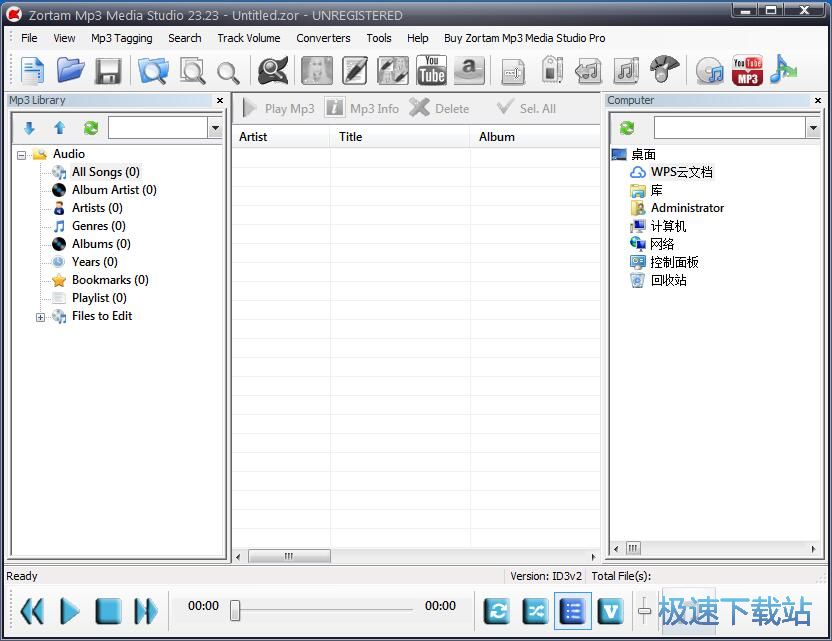Expand the Files to Edit node
This screenshot has height=641, width=832.
pyautogui.click(x=41, y=317)
